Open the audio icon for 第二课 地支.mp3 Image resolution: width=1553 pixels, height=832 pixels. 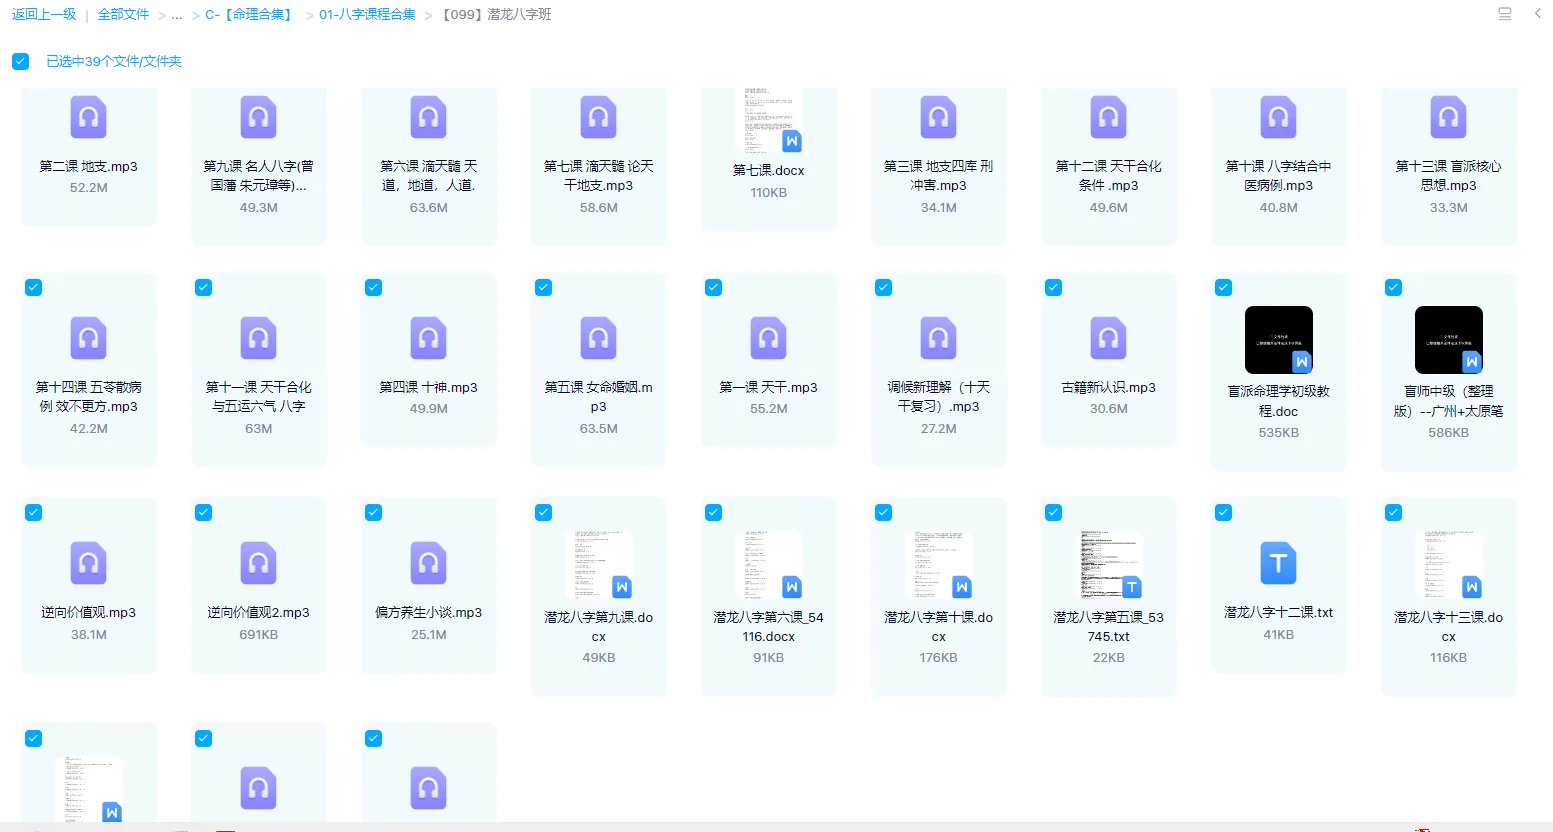[88, 117]
